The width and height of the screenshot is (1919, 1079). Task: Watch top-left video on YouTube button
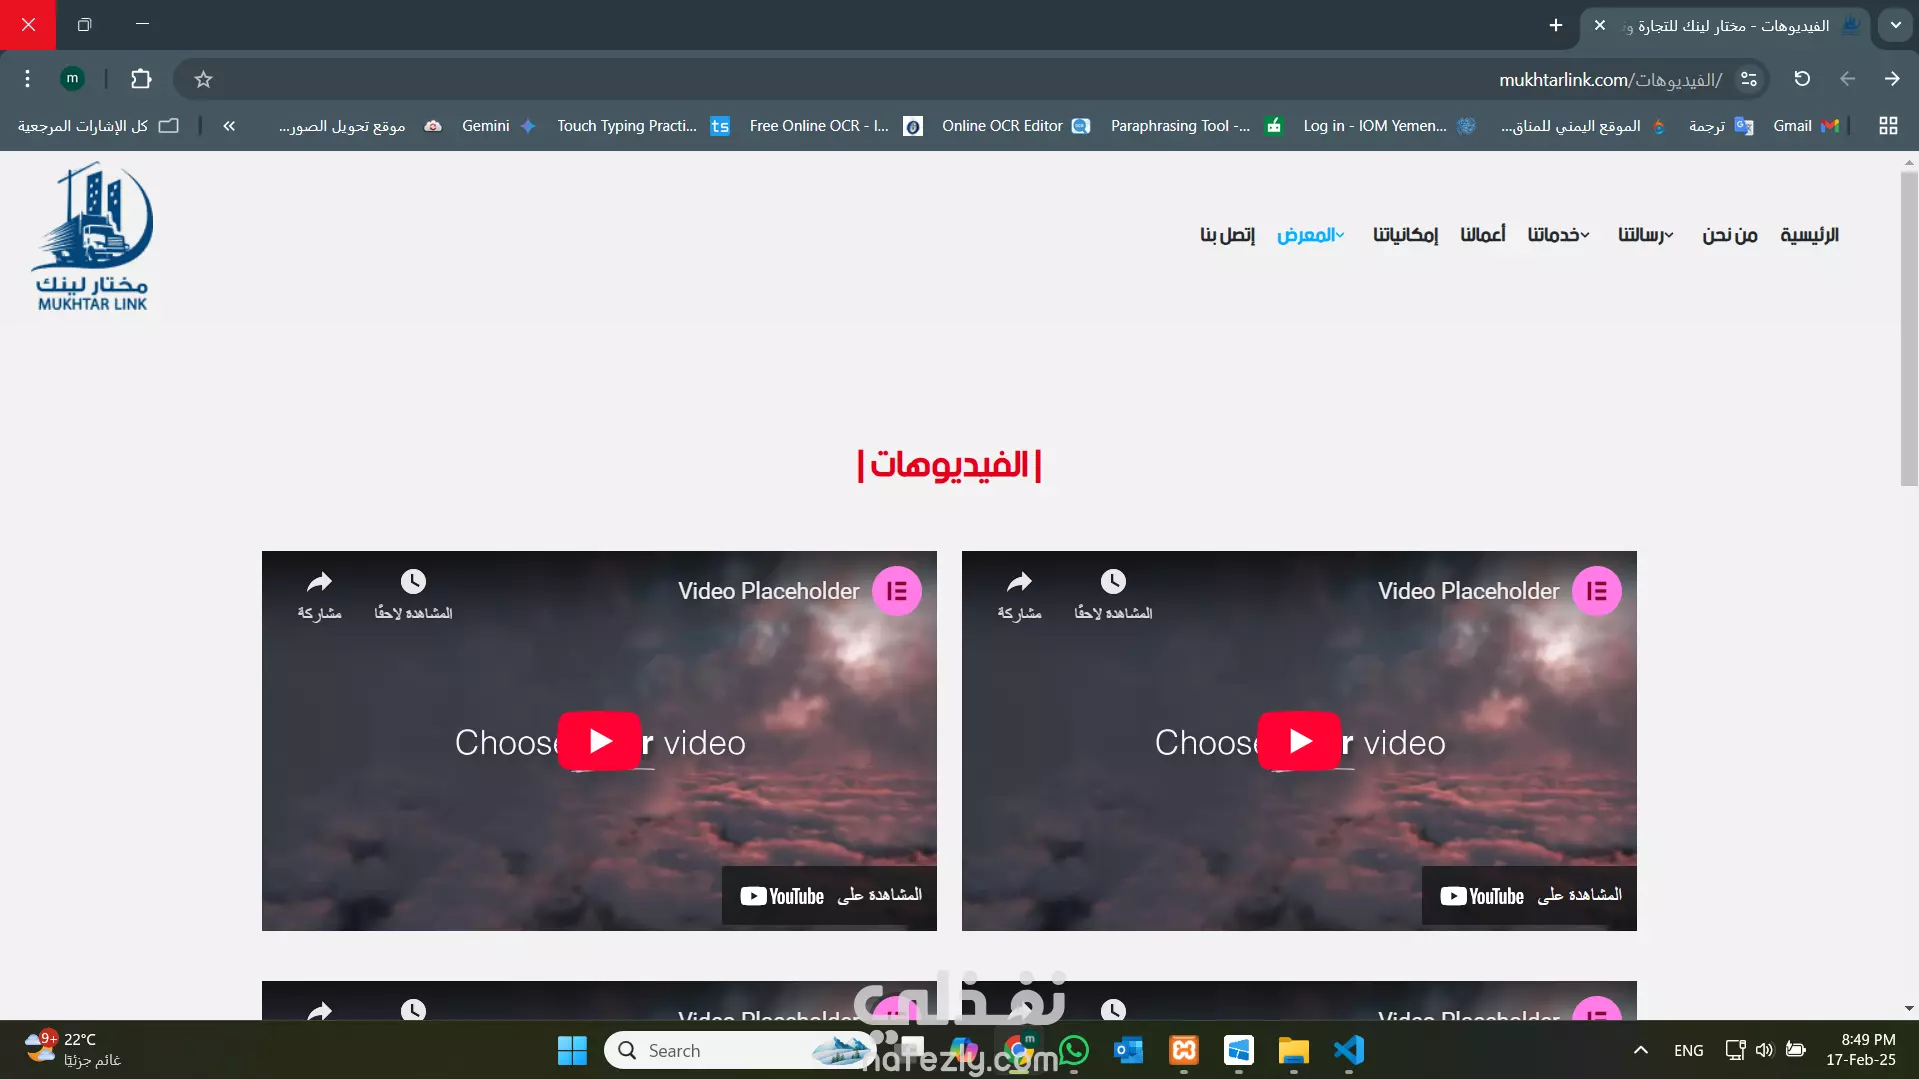point(830,896)
